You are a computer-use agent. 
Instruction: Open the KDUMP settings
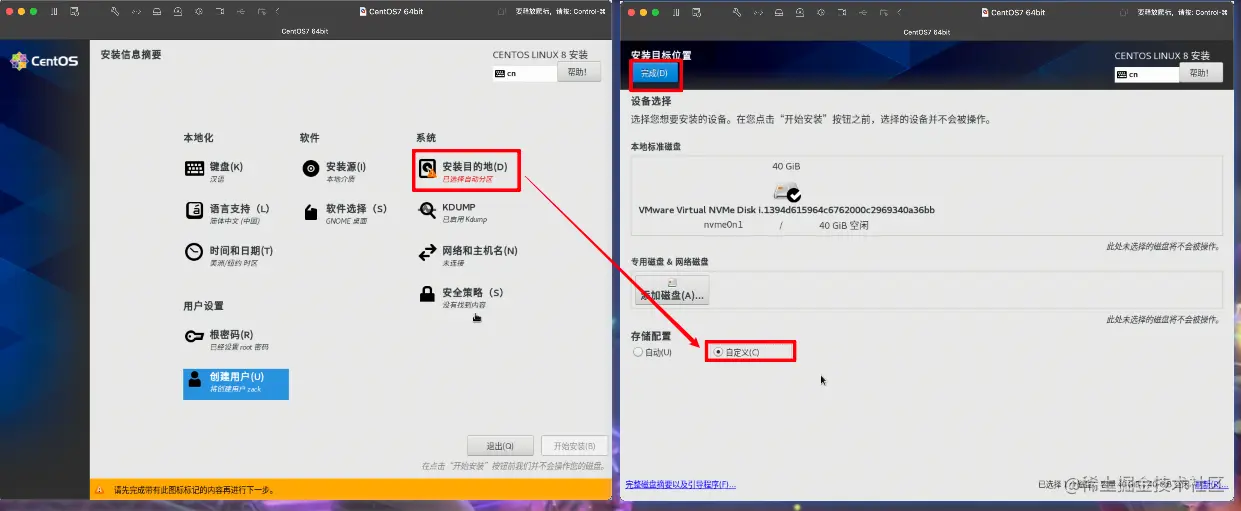(x=452, y=212)
